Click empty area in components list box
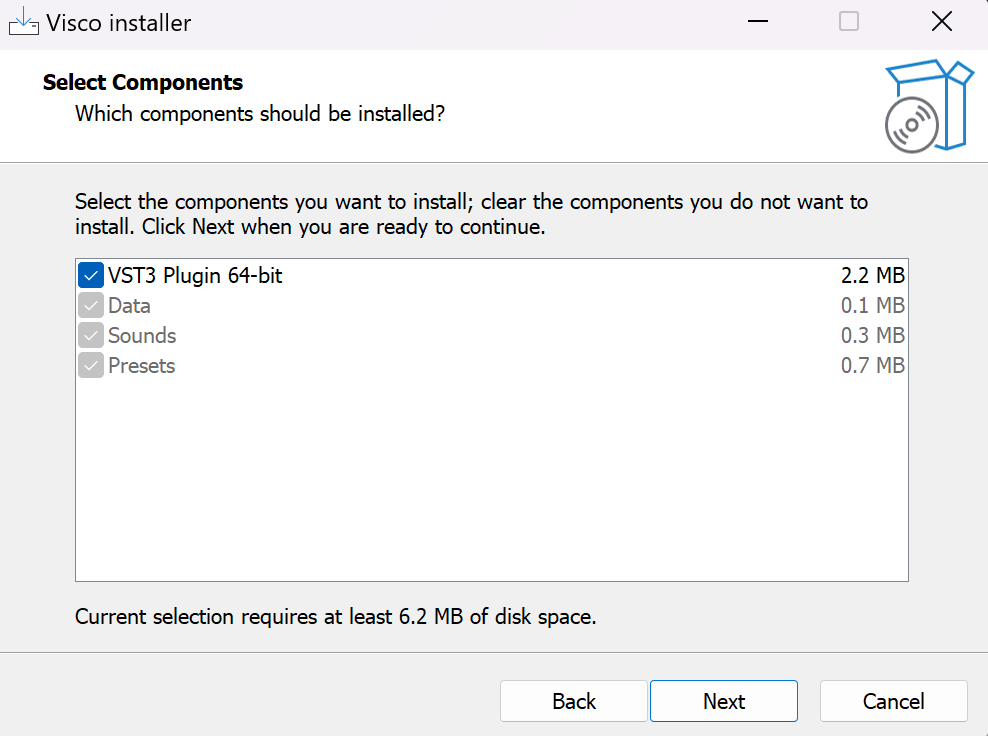Image resolution: width=988 pixels, height=736 pixels. pos(490,480)
